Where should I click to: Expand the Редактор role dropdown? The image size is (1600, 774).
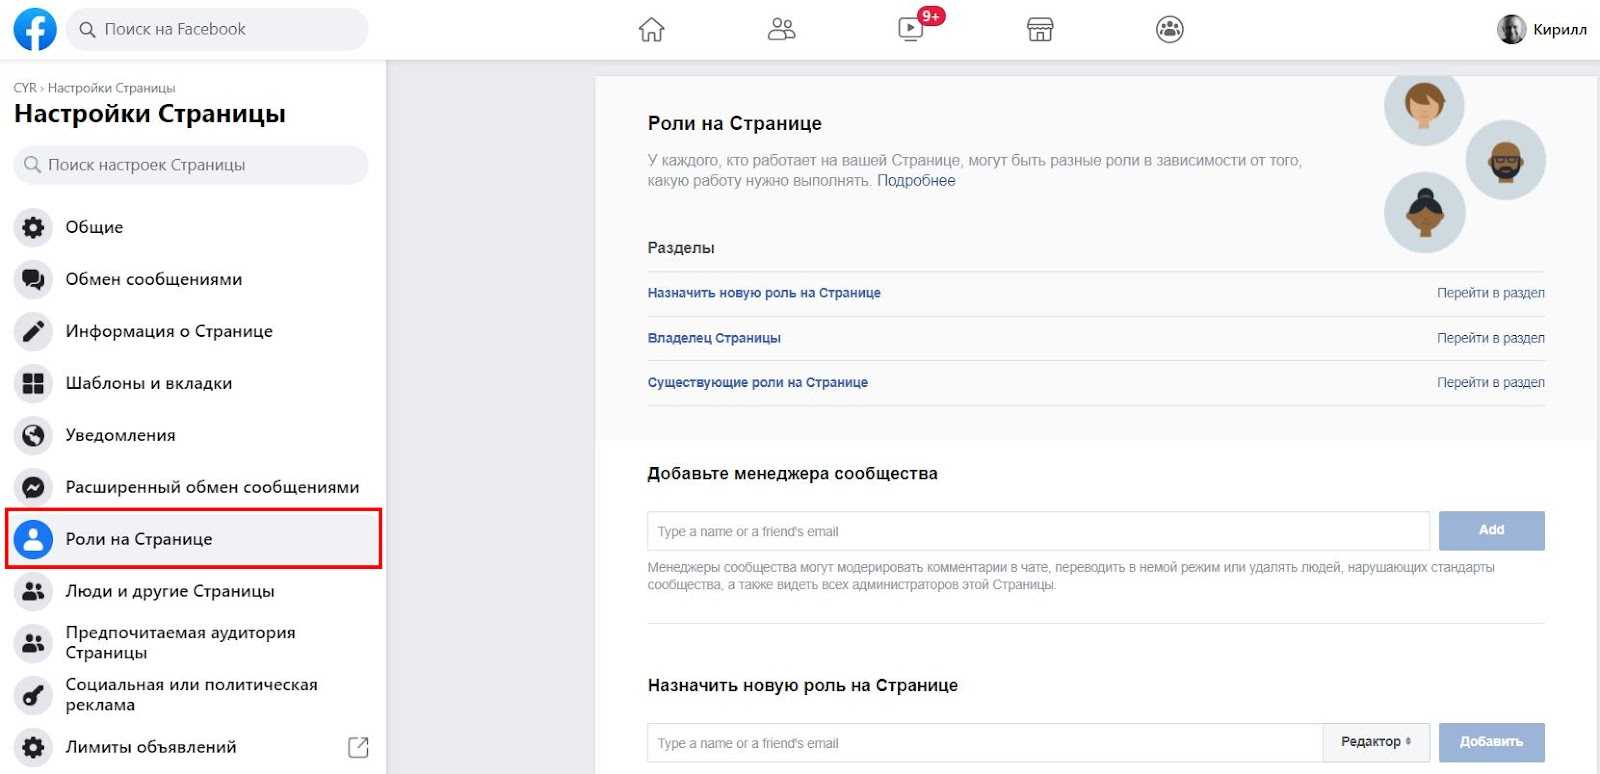tap(1376, 742)
